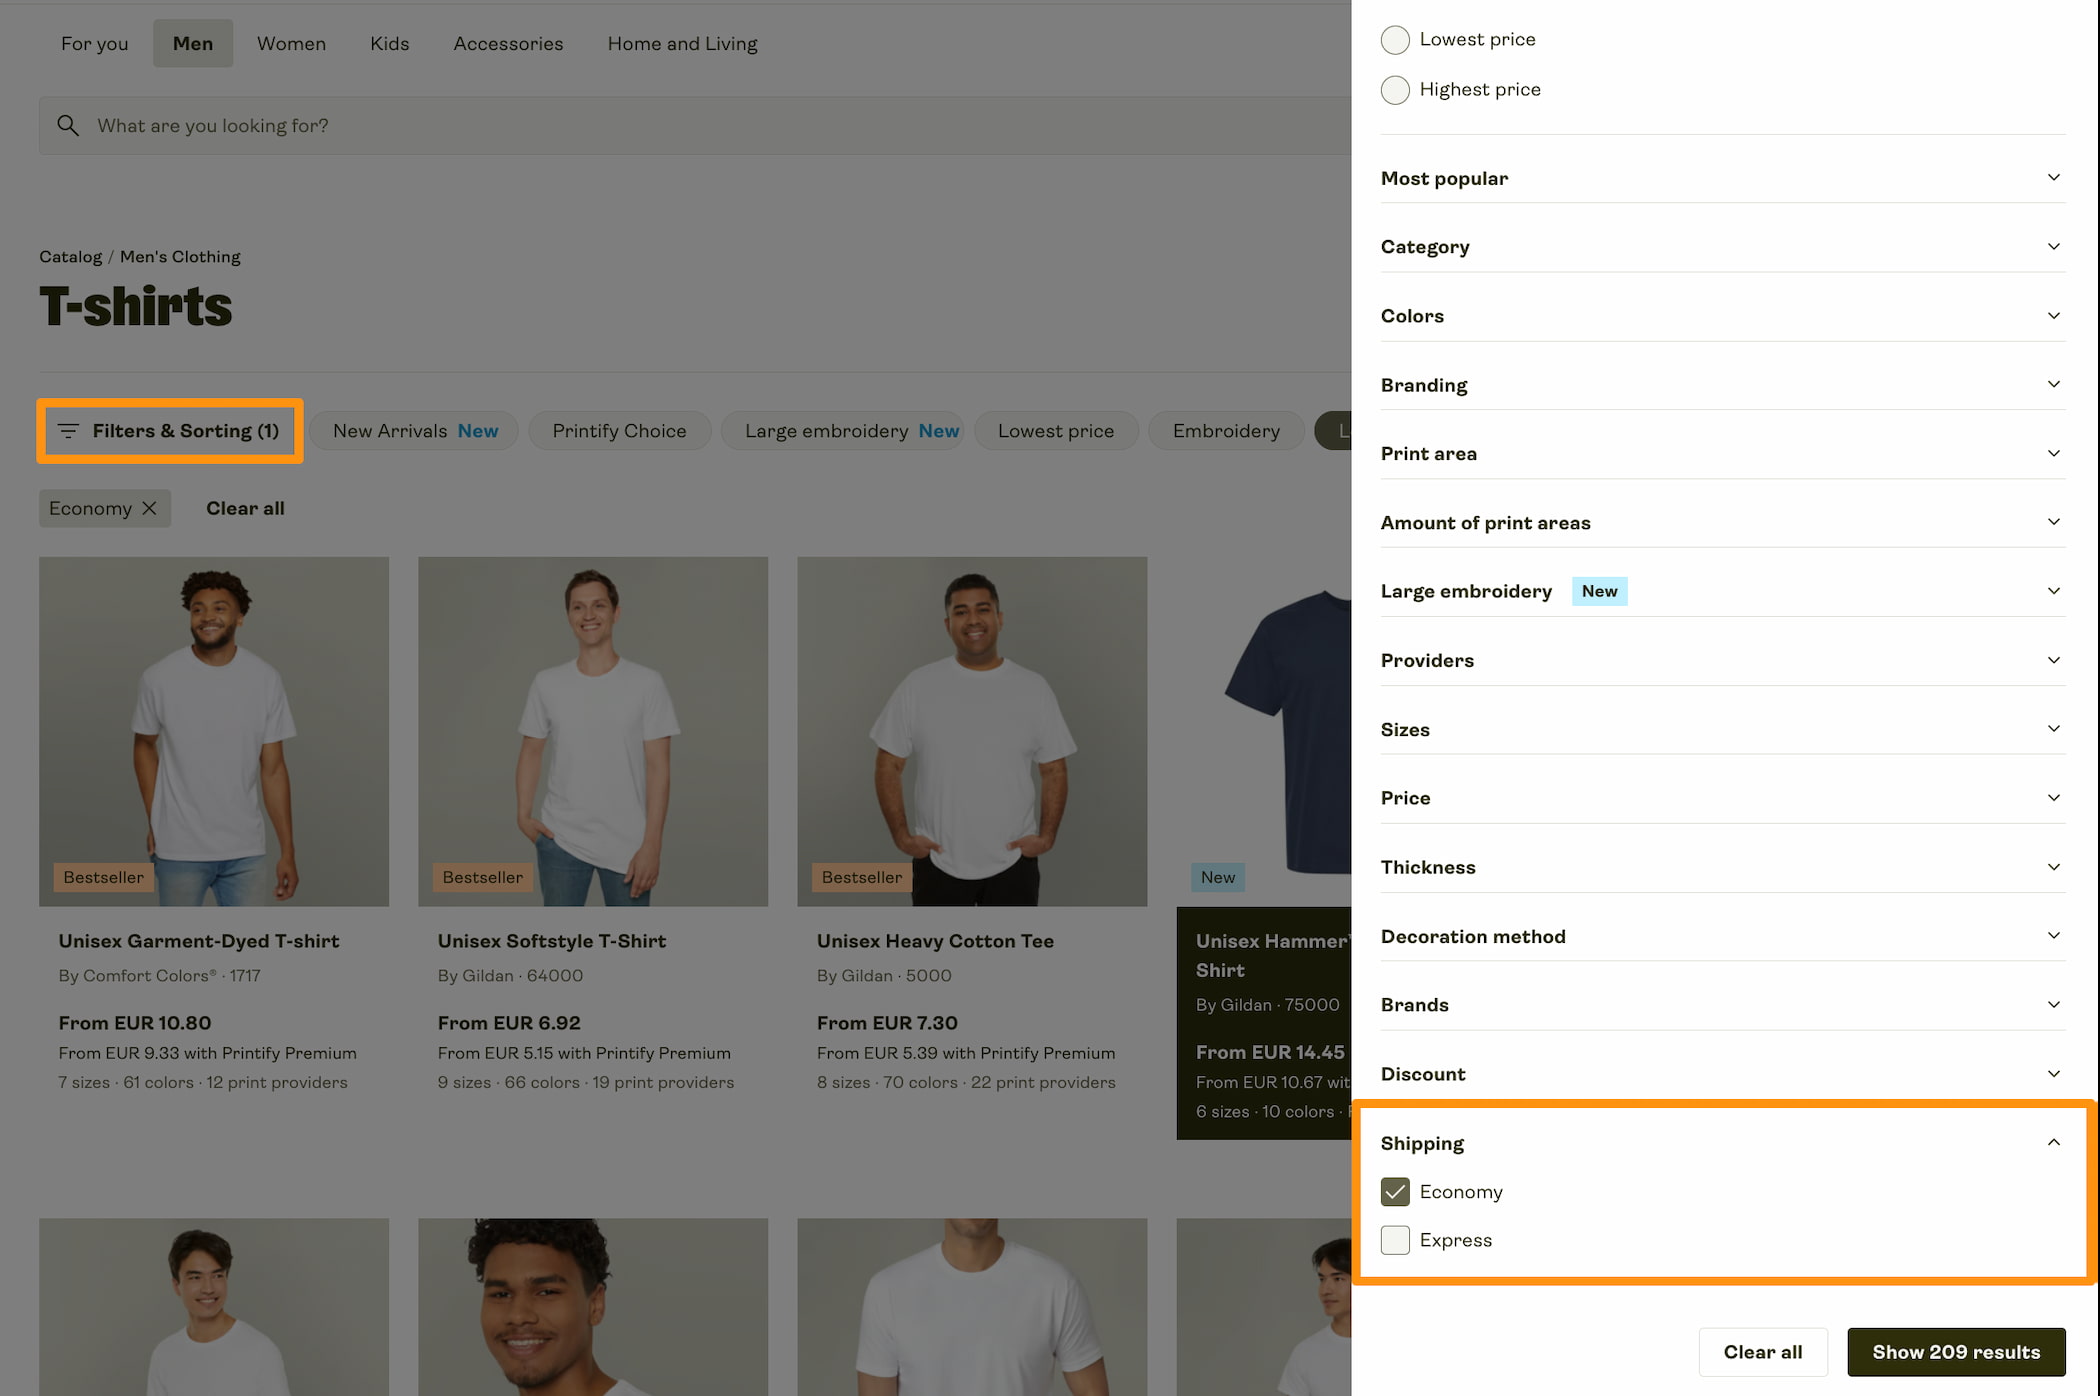Select the Embroidery chip
Viewport: 2100px width, 1396px height.
(x=1226, y=431)
